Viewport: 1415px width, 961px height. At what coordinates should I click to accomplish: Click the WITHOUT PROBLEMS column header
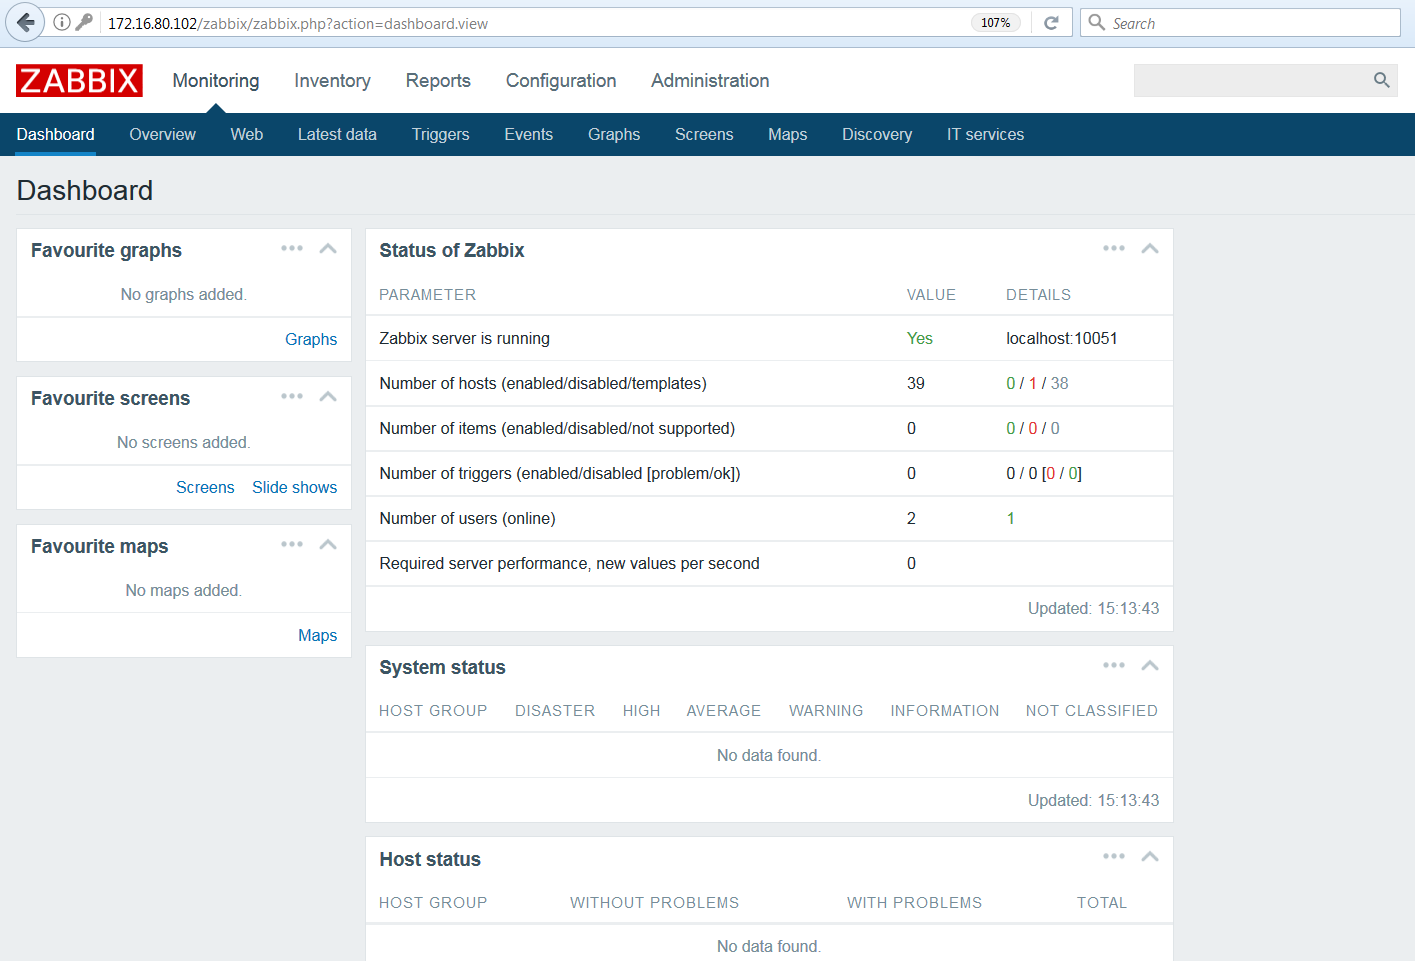click(654, 903)
